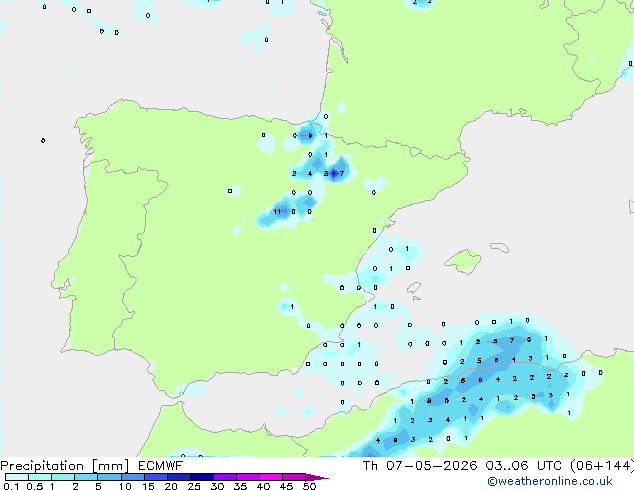Open the weatheronline.co.uk credit link

[550, 482]
